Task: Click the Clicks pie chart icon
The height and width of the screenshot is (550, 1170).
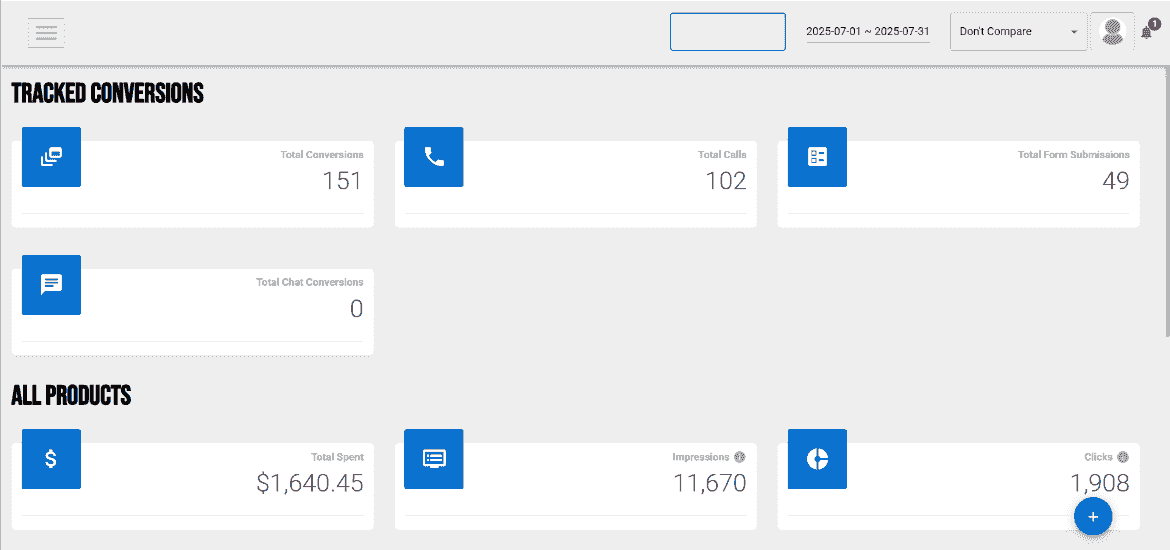Action: [818, 459]
